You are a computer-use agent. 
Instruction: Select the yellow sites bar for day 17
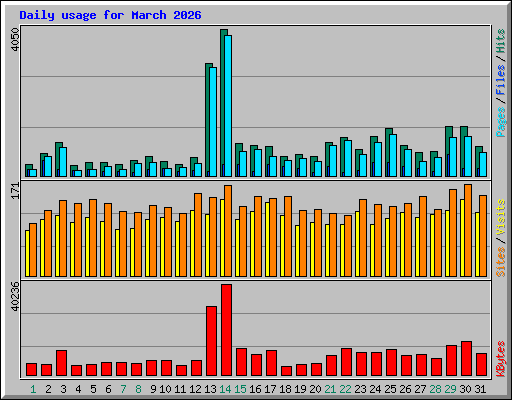(267, 239)
